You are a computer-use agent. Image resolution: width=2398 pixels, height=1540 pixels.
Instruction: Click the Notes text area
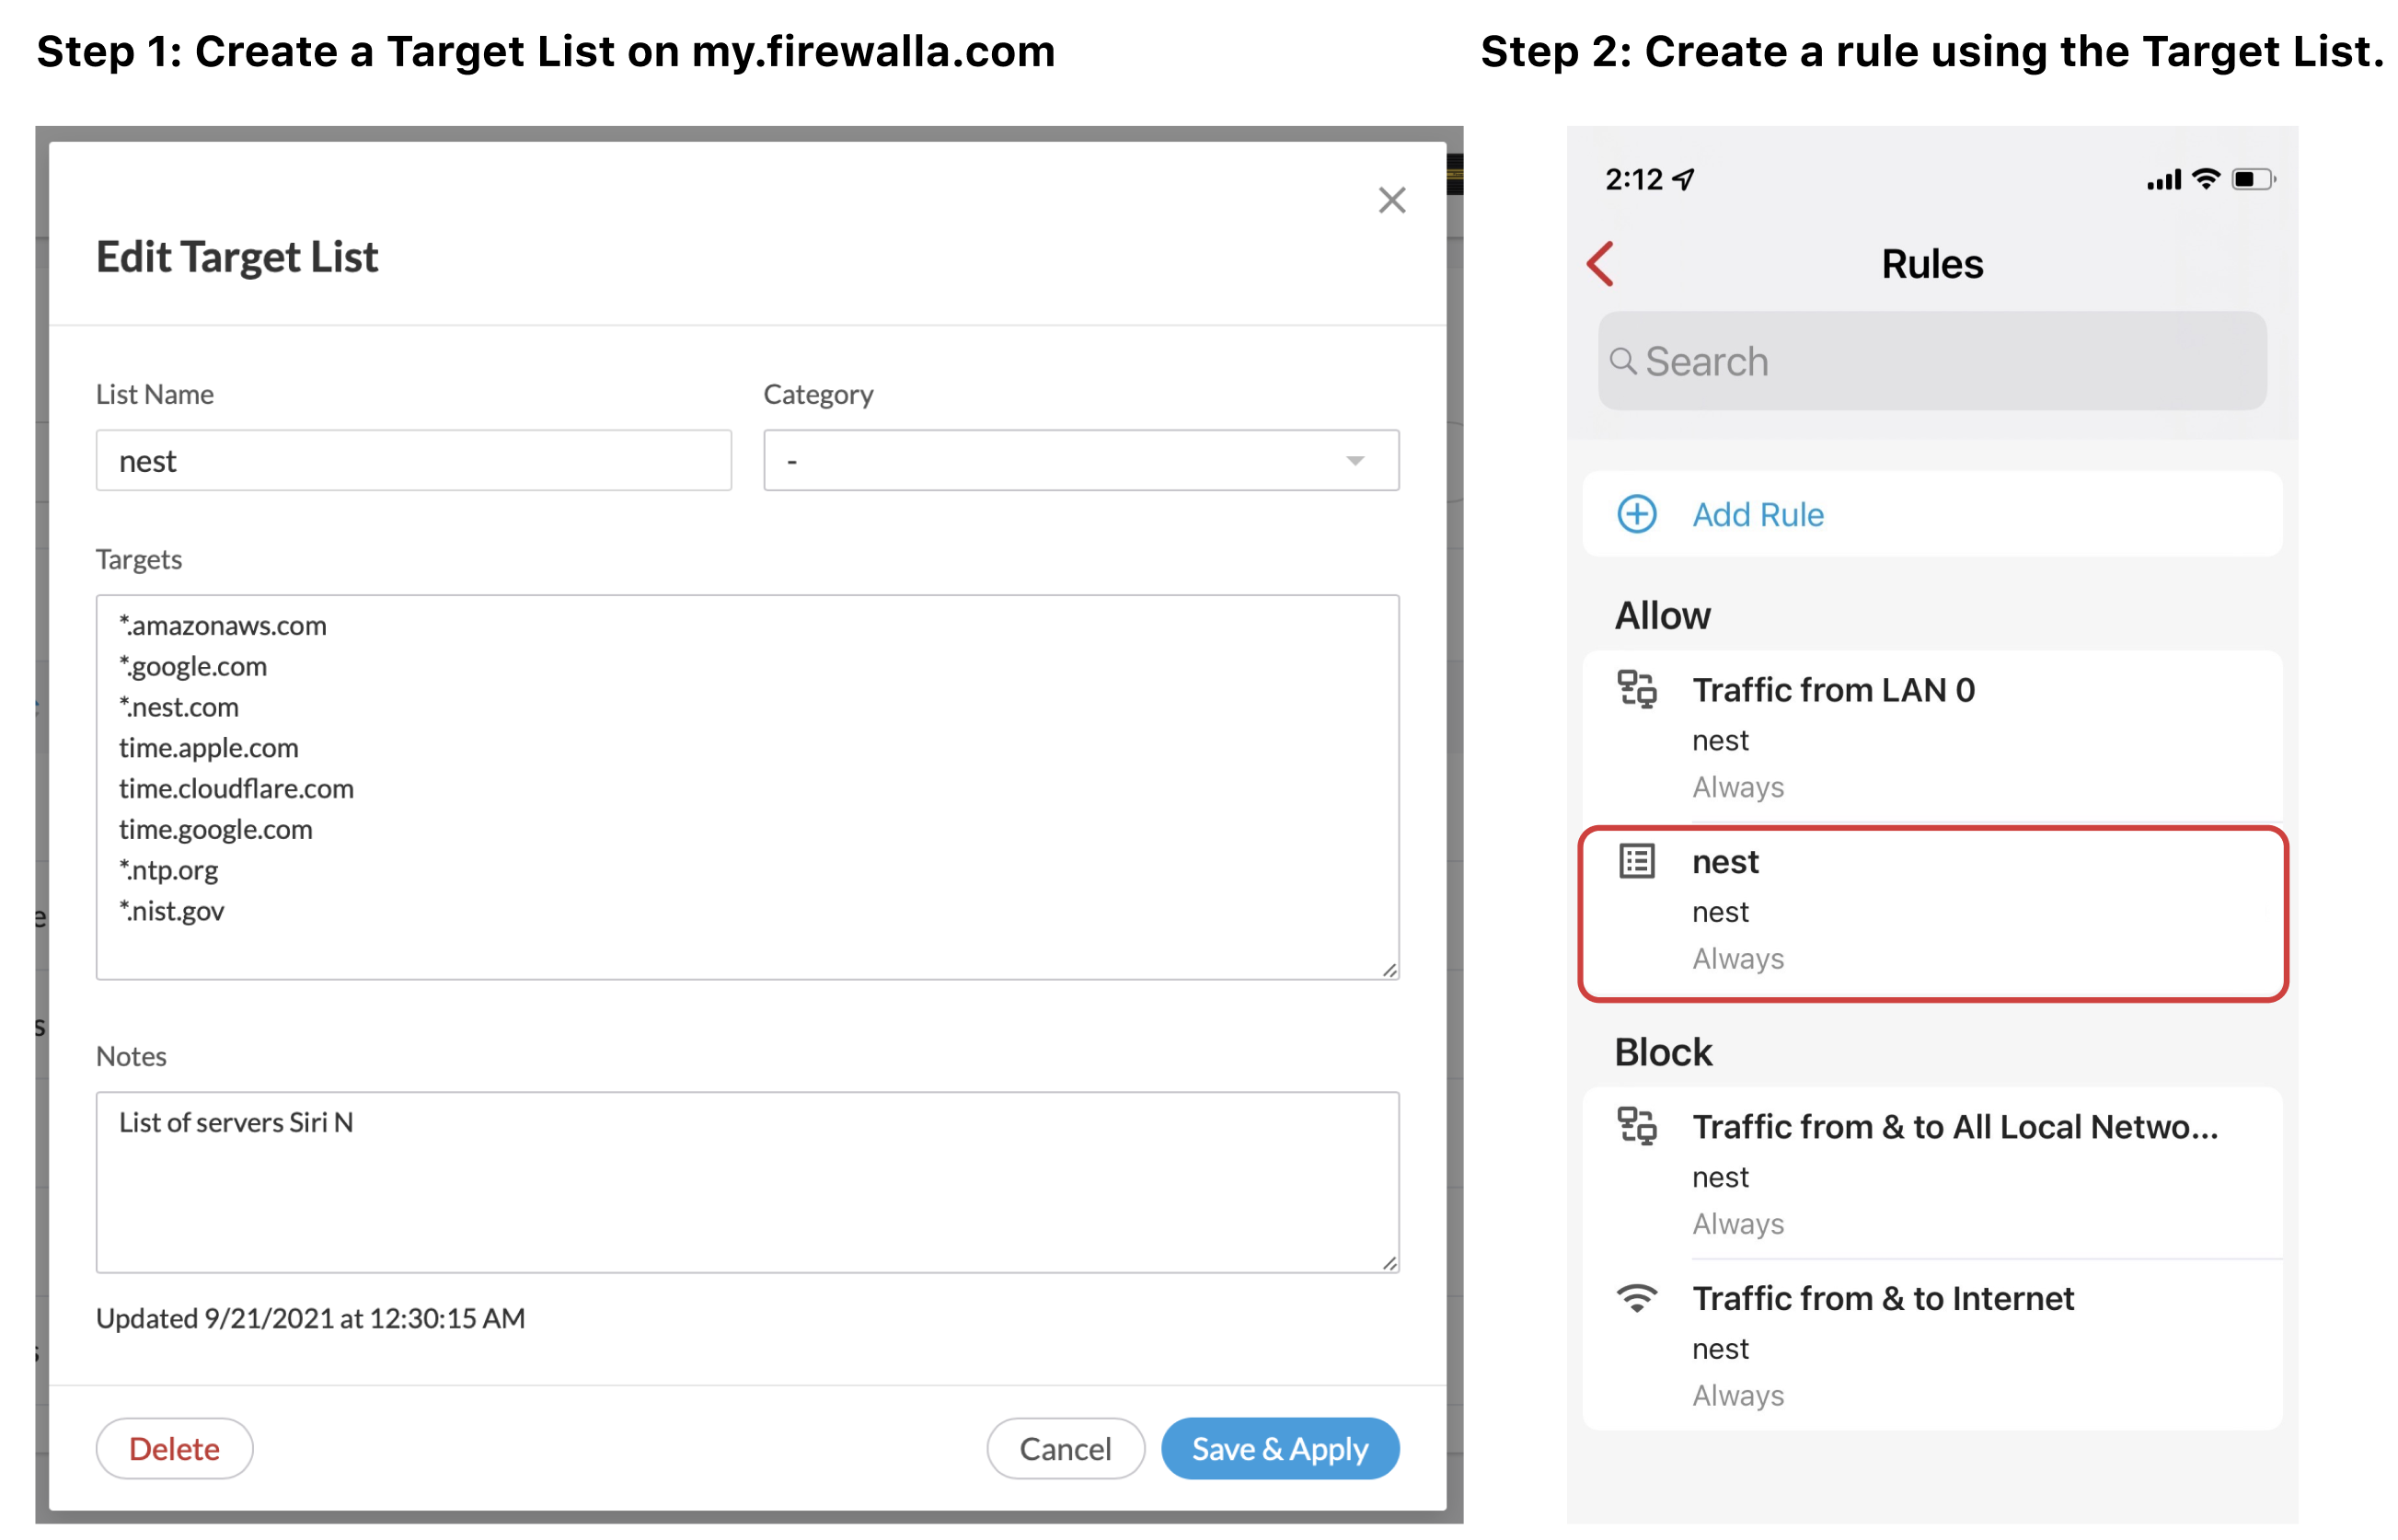[748, 1182]
